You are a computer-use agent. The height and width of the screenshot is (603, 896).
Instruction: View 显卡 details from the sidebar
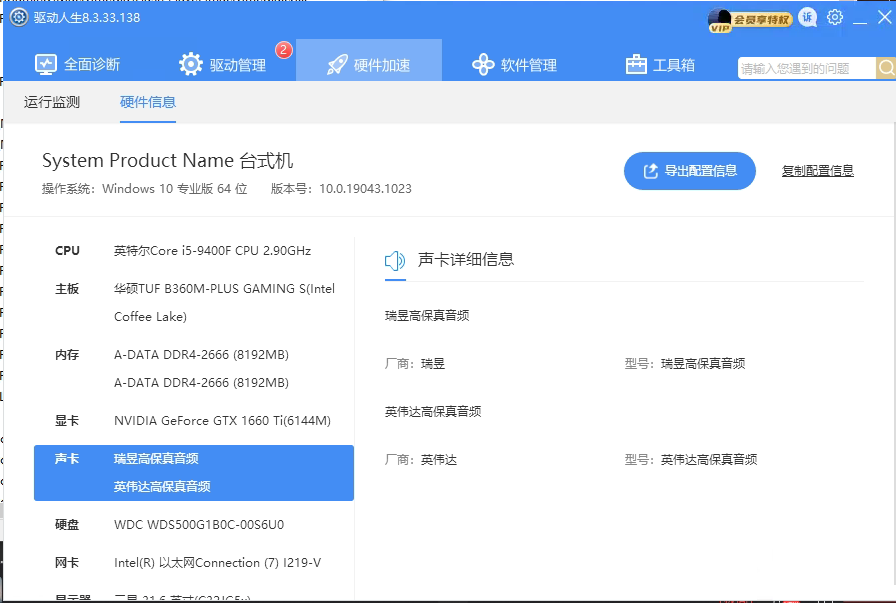(x=67, y=421)
